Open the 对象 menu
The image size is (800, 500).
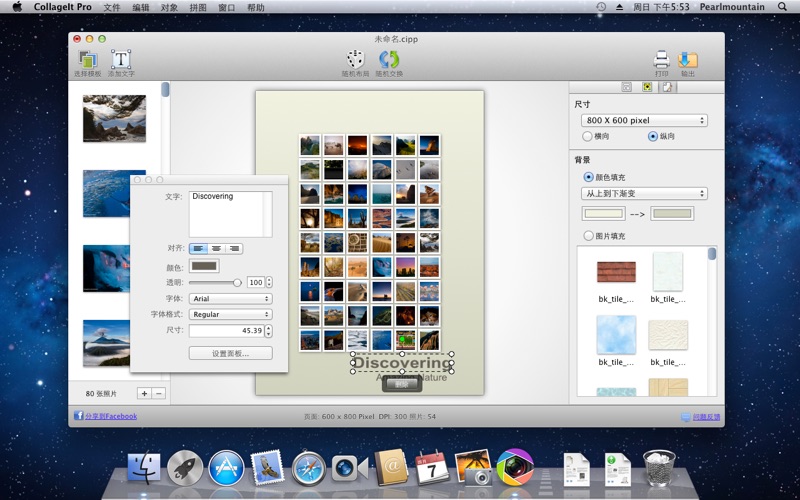[x=169, y=7]
